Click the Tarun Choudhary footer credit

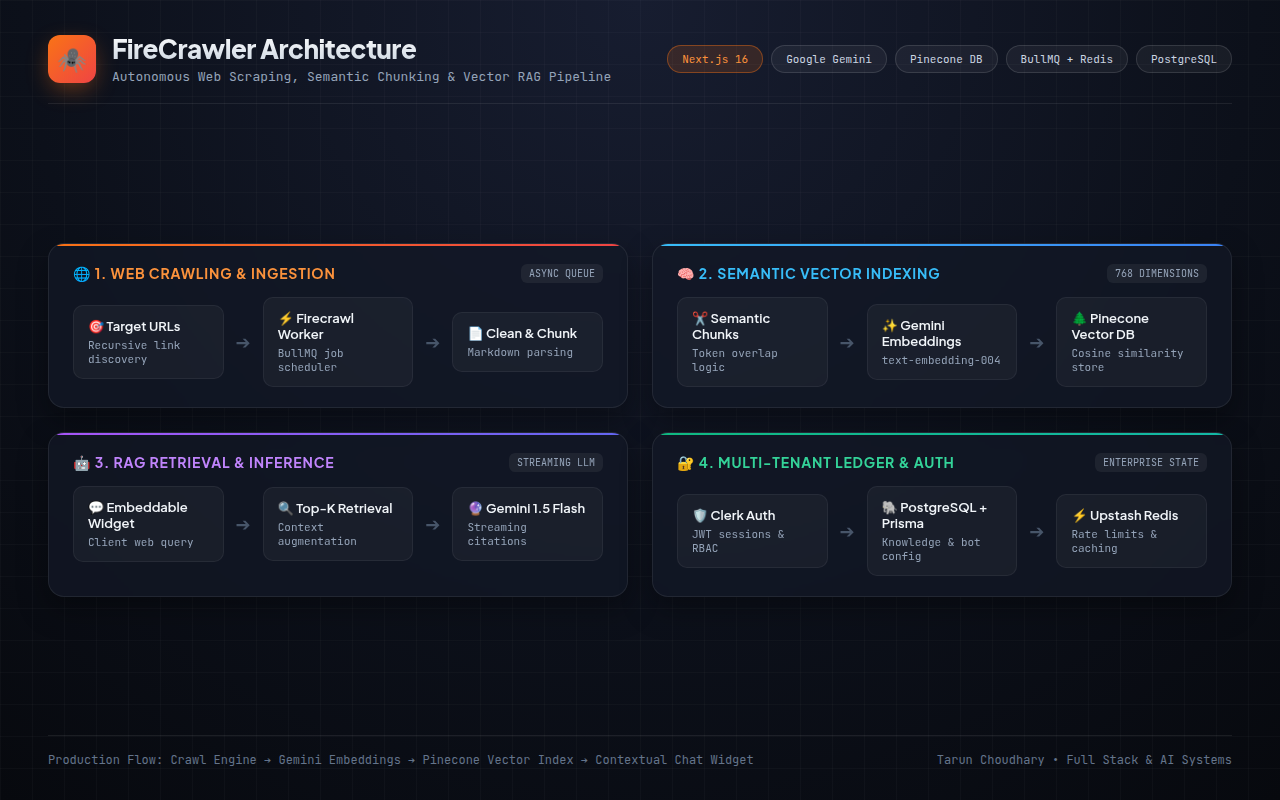coord(1084,760)
